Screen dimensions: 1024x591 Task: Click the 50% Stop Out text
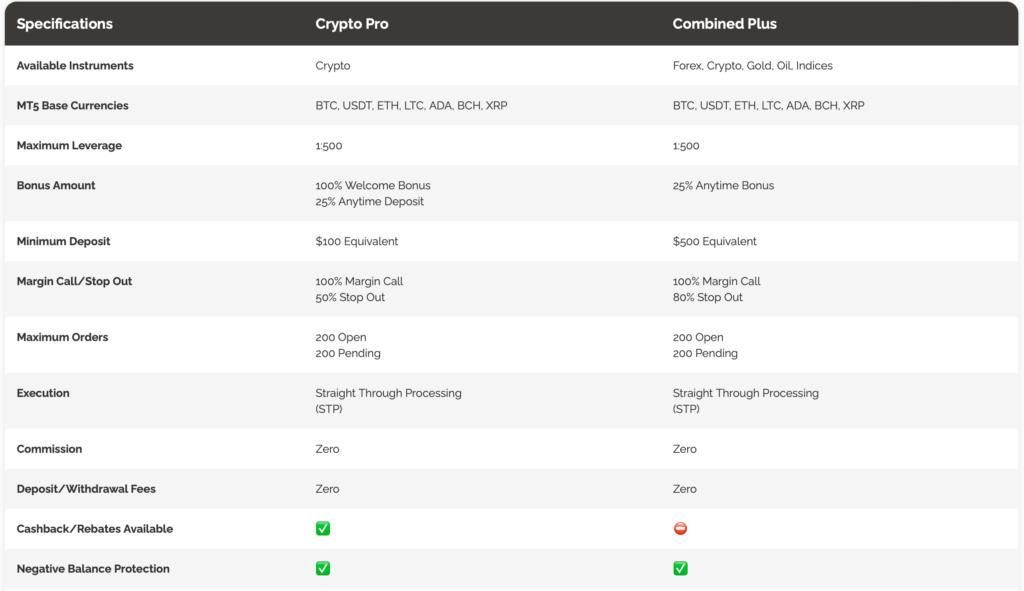click(350, 298)
